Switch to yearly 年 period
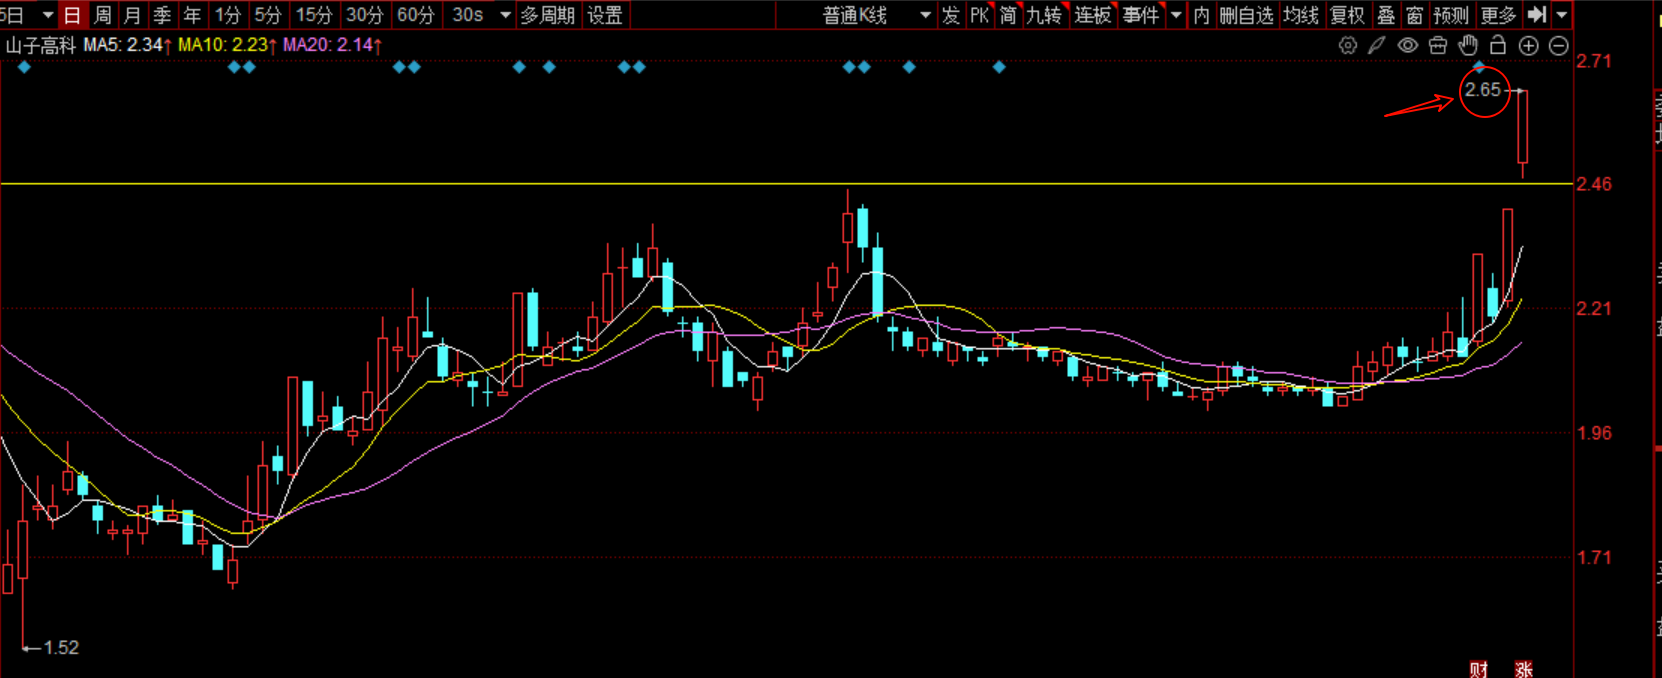The height and width of the screenshot is (678, 1662). coord(192,15)
